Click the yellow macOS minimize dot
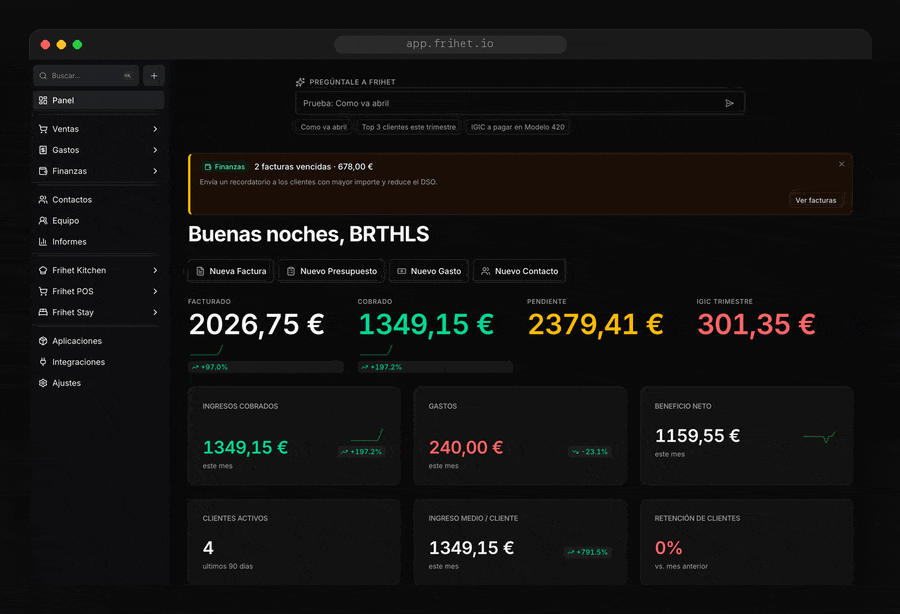 pyautogui.click(x=61, y=45)
